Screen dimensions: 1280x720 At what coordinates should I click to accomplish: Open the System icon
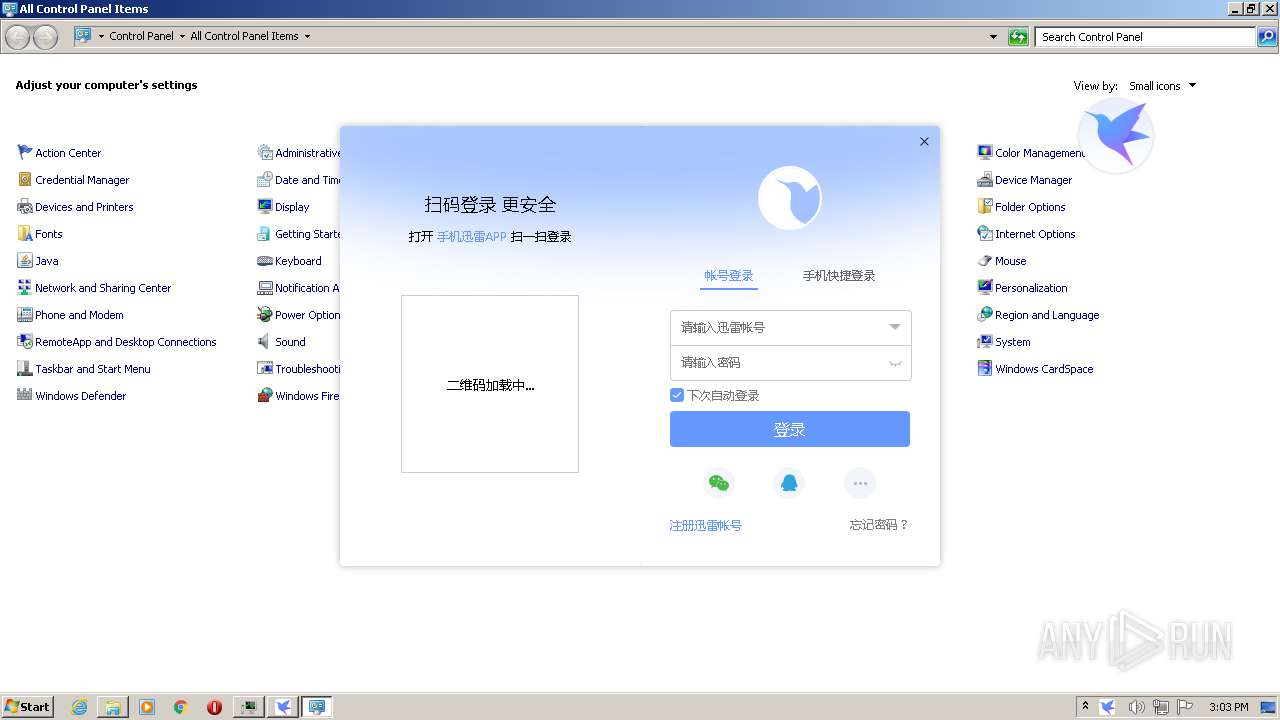click(x=985, y=341)
